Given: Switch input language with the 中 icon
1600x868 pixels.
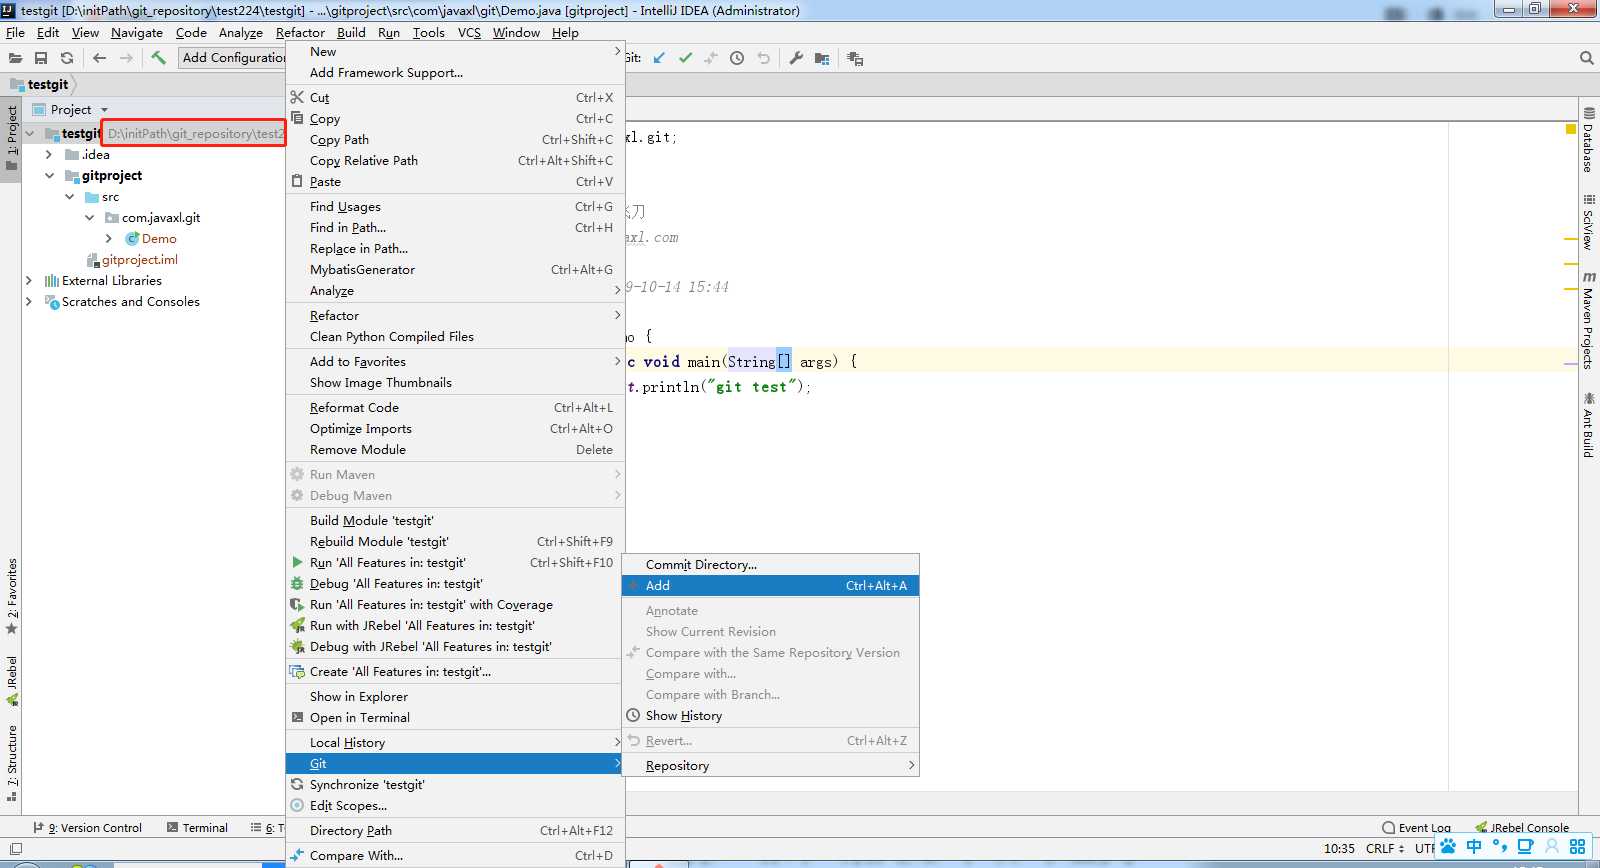Looking at the screenshot, I should (1474, 846).
